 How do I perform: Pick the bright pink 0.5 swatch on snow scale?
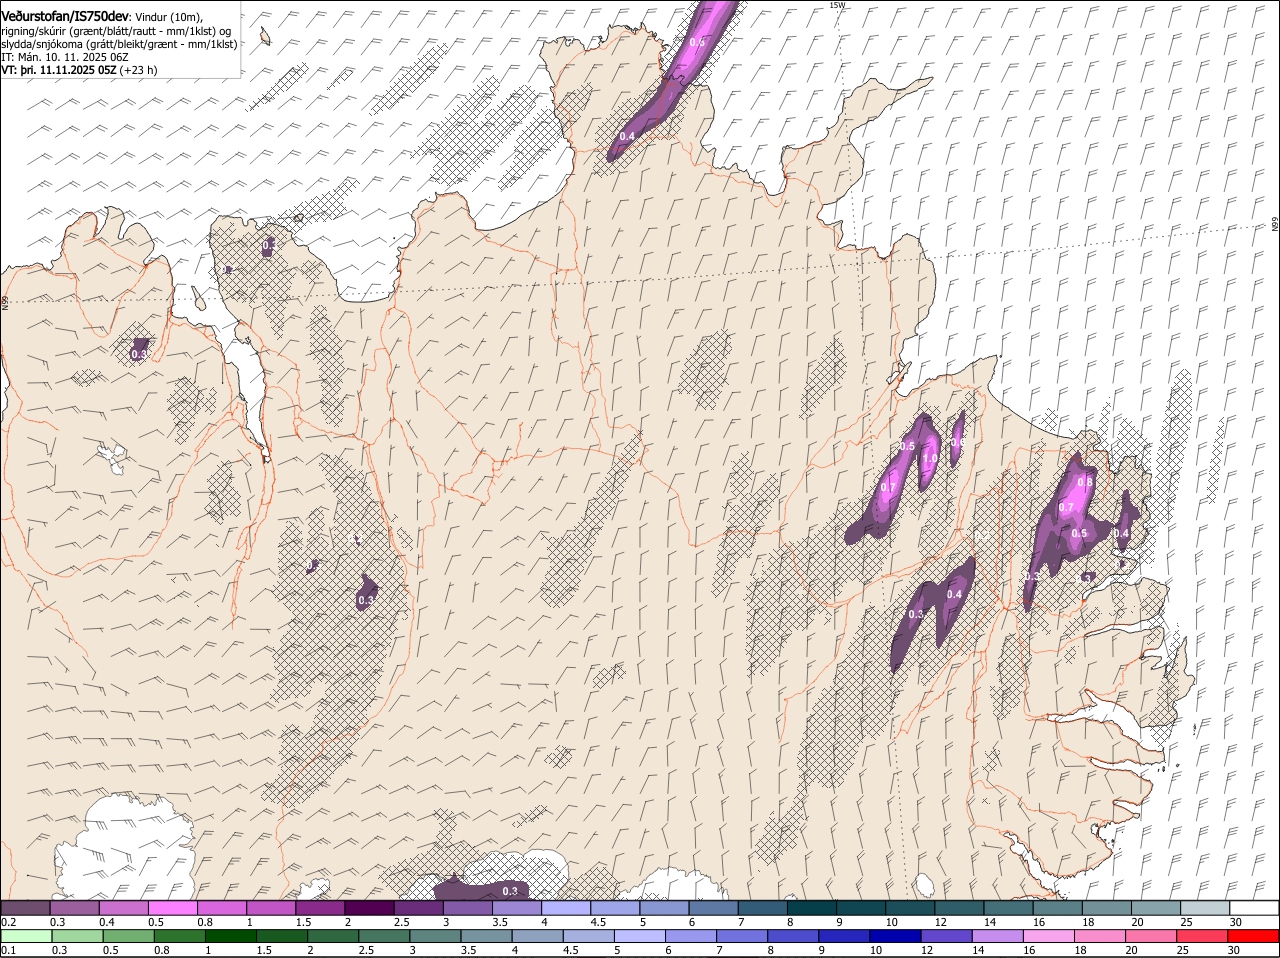coord(172,908)
